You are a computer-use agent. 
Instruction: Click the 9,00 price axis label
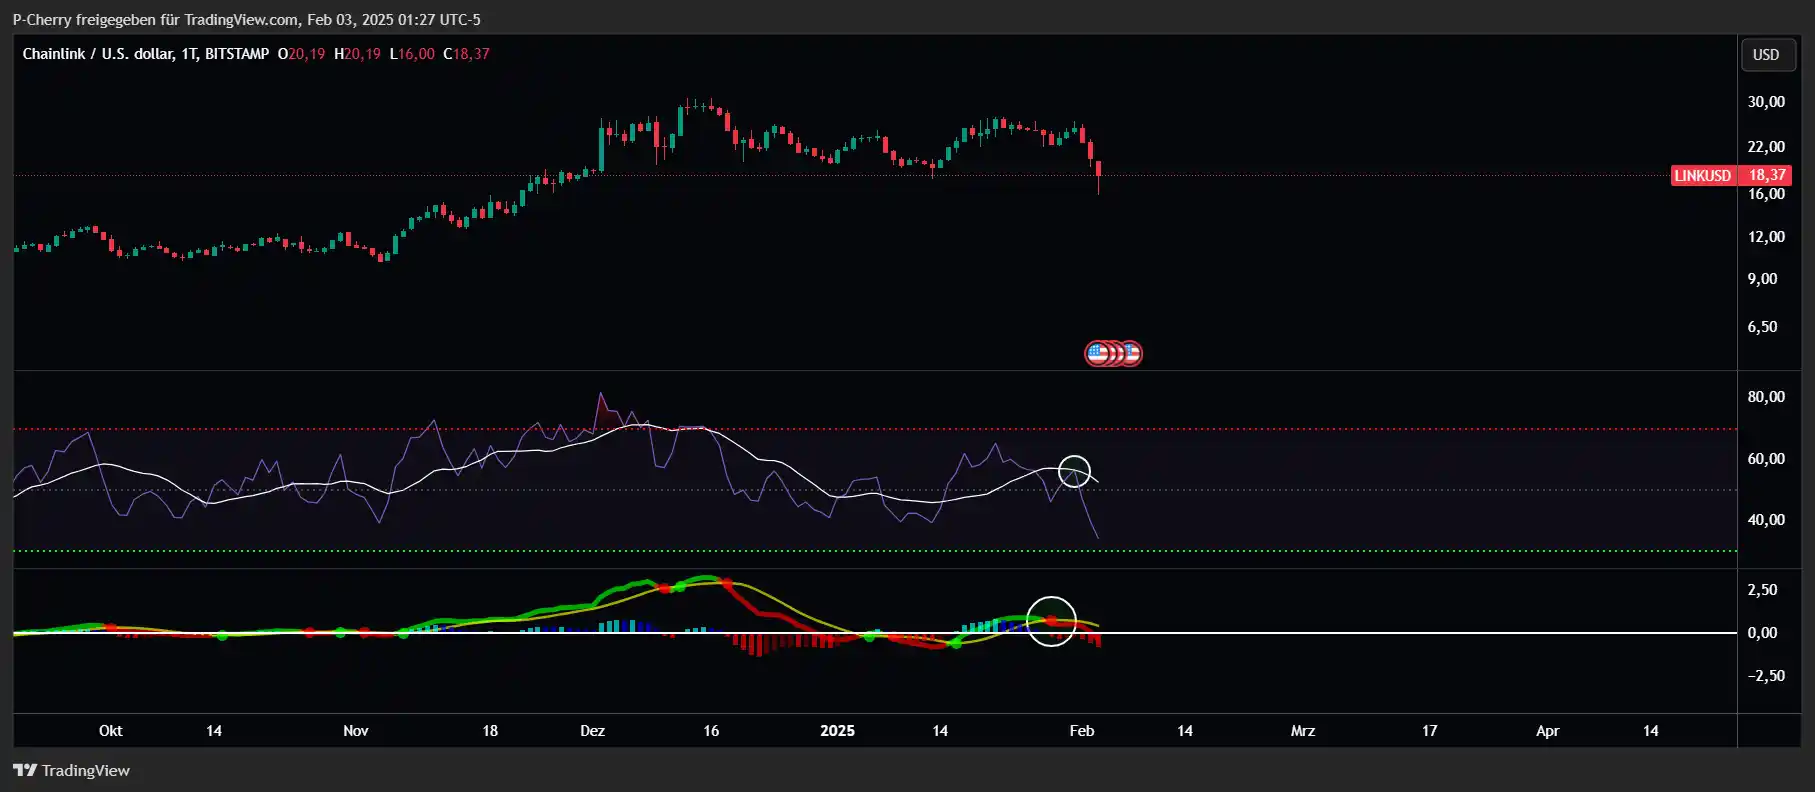point(1763,279)
